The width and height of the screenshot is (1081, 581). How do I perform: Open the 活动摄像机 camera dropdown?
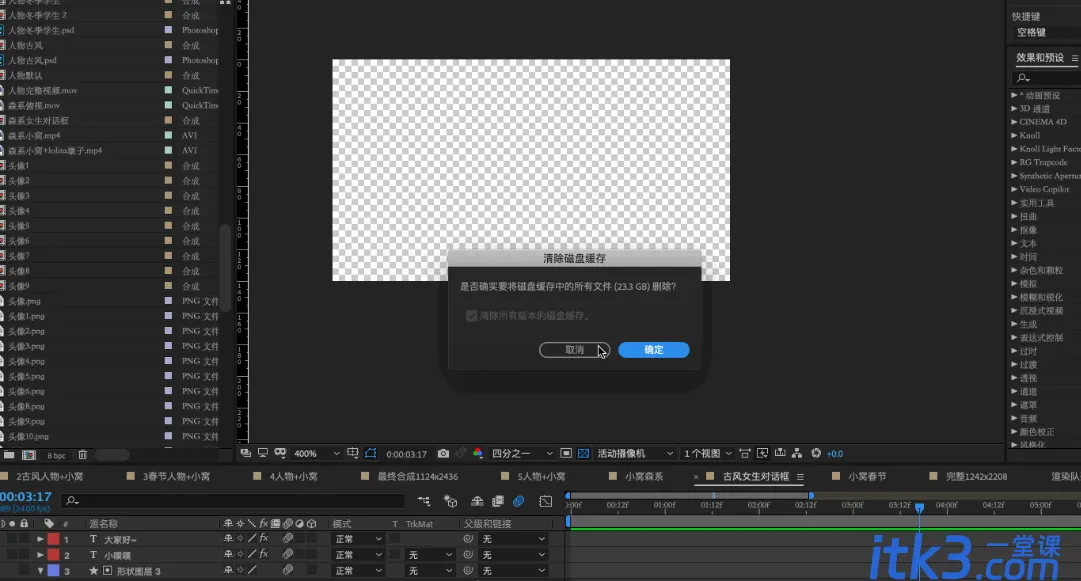(x=635, y=453)
